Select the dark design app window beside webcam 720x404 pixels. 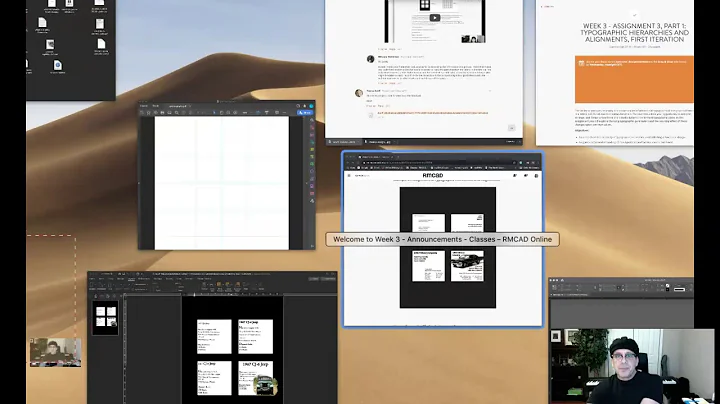tap(621, 303)
